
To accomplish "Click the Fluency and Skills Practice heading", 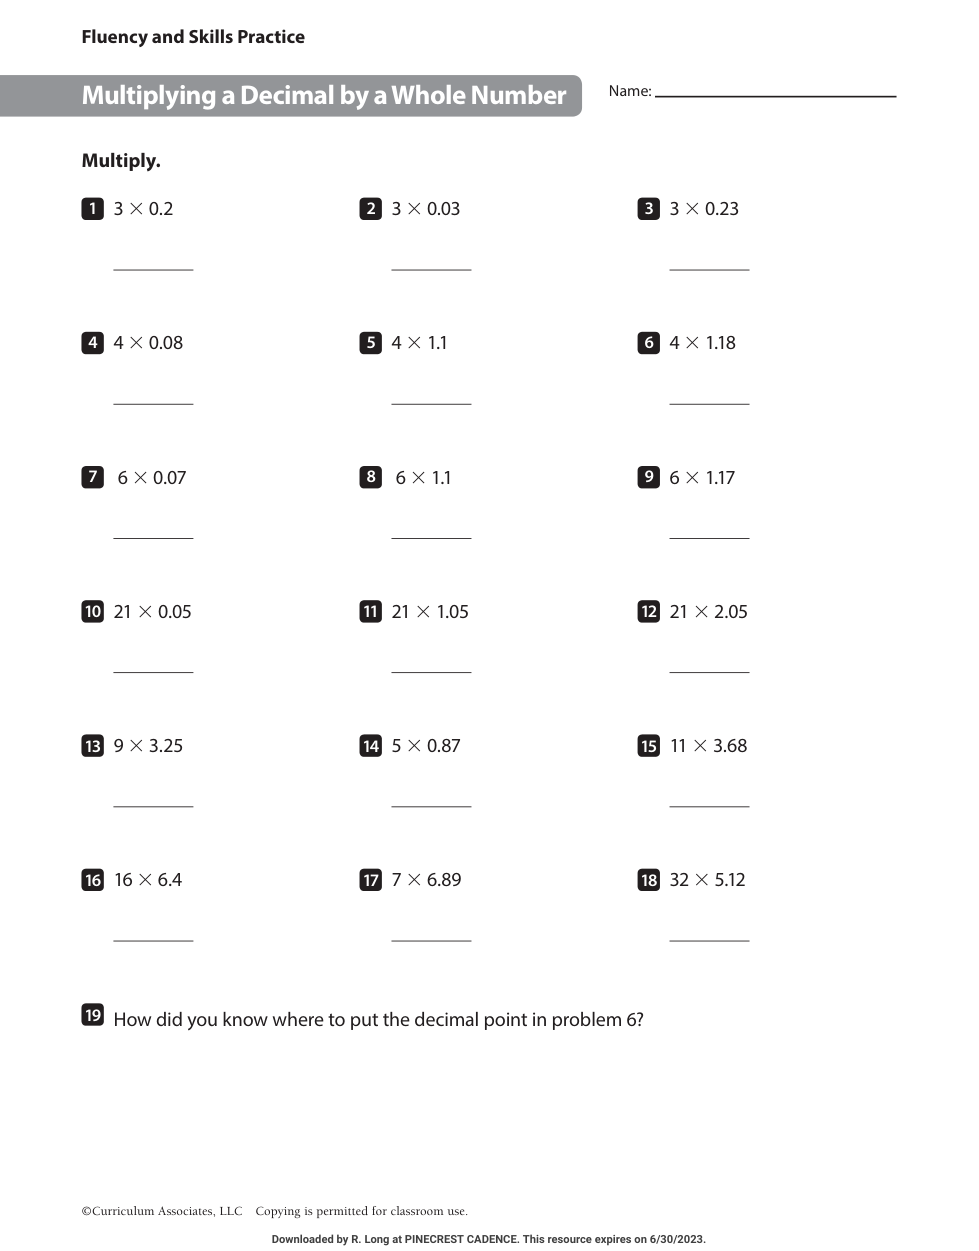I will [x=193, y=37].
